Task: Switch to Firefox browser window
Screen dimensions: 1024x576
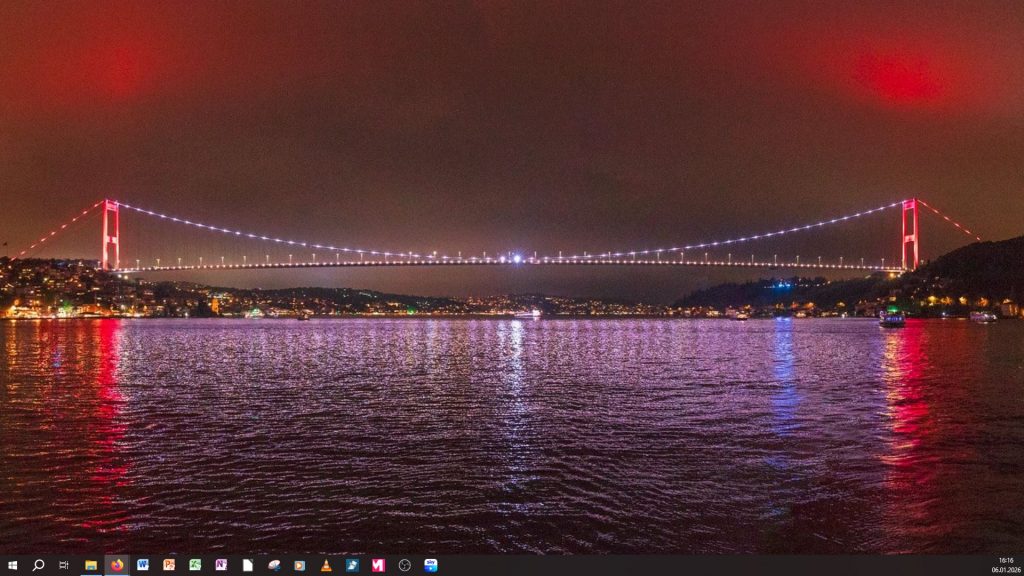Action: click(x=117, y=565)
